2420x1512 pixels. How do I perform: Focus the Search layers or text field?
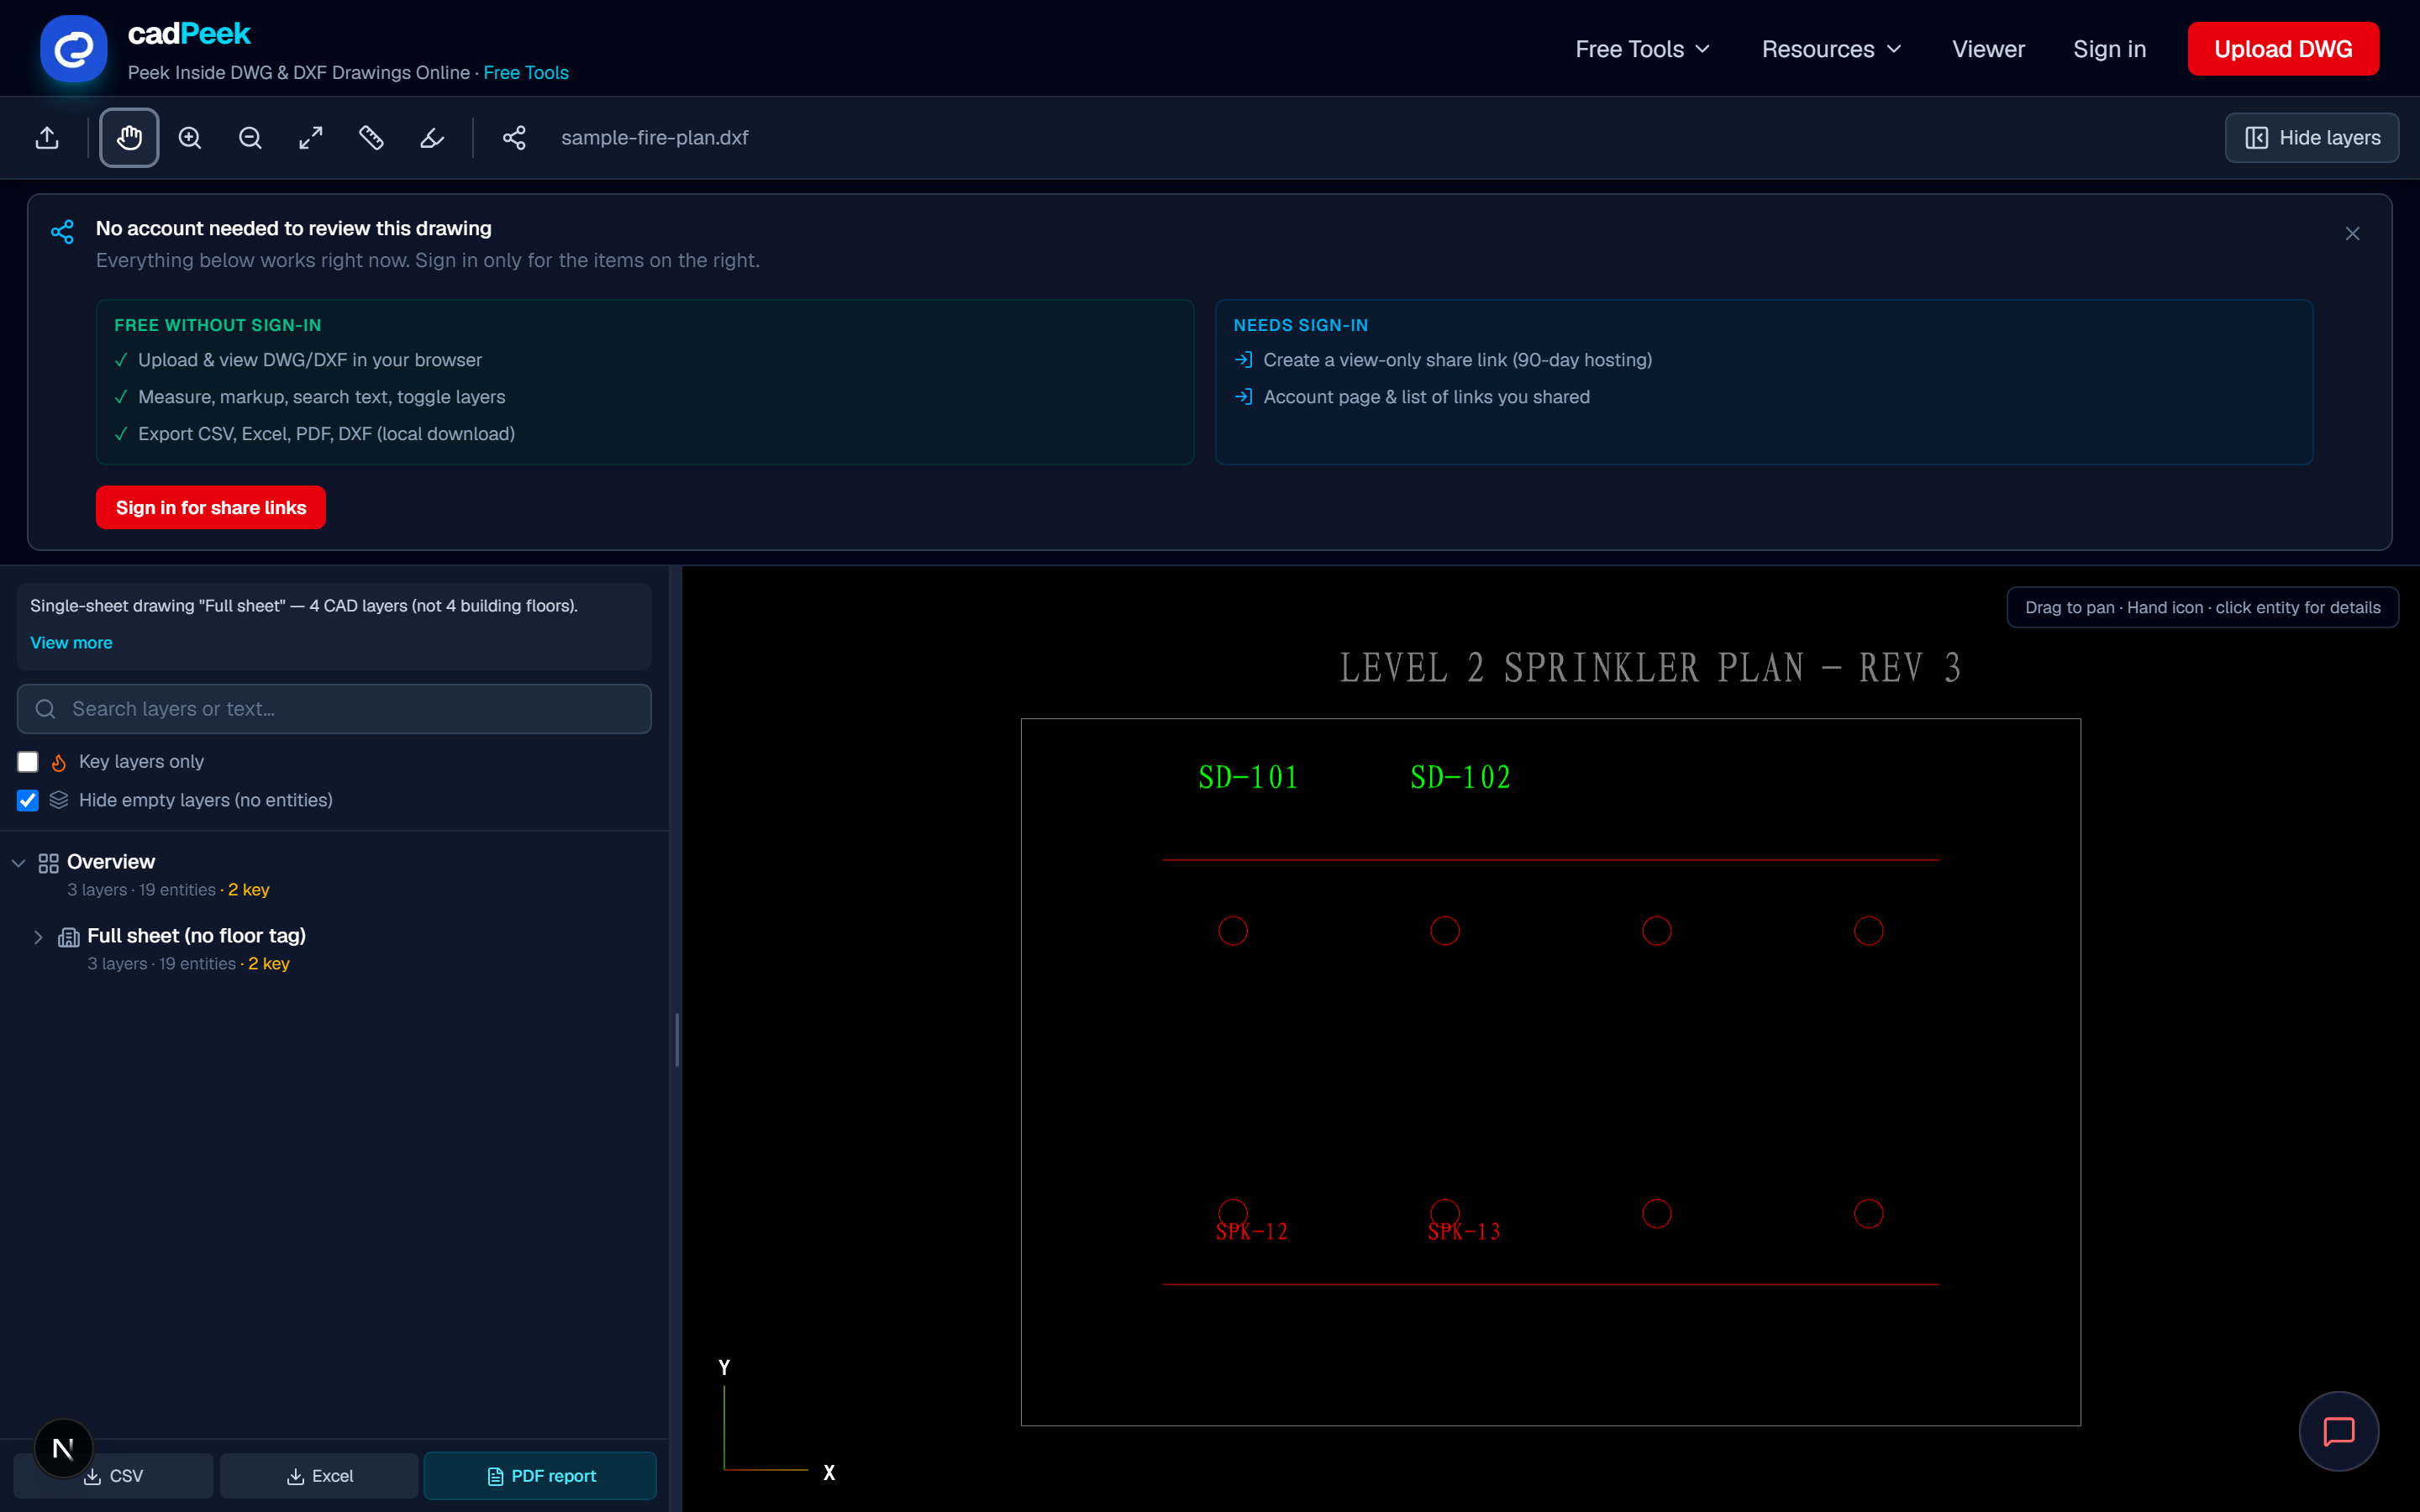[x=334, y=709]
